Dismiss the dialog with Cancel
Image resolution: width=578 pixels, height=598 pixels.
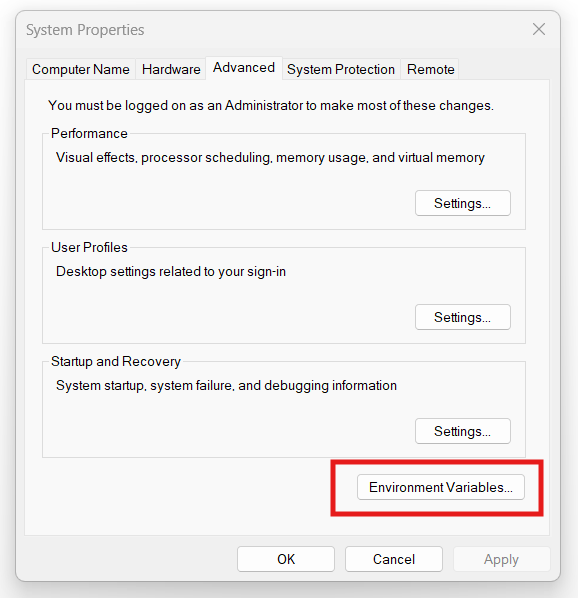[x=394, y=559]
